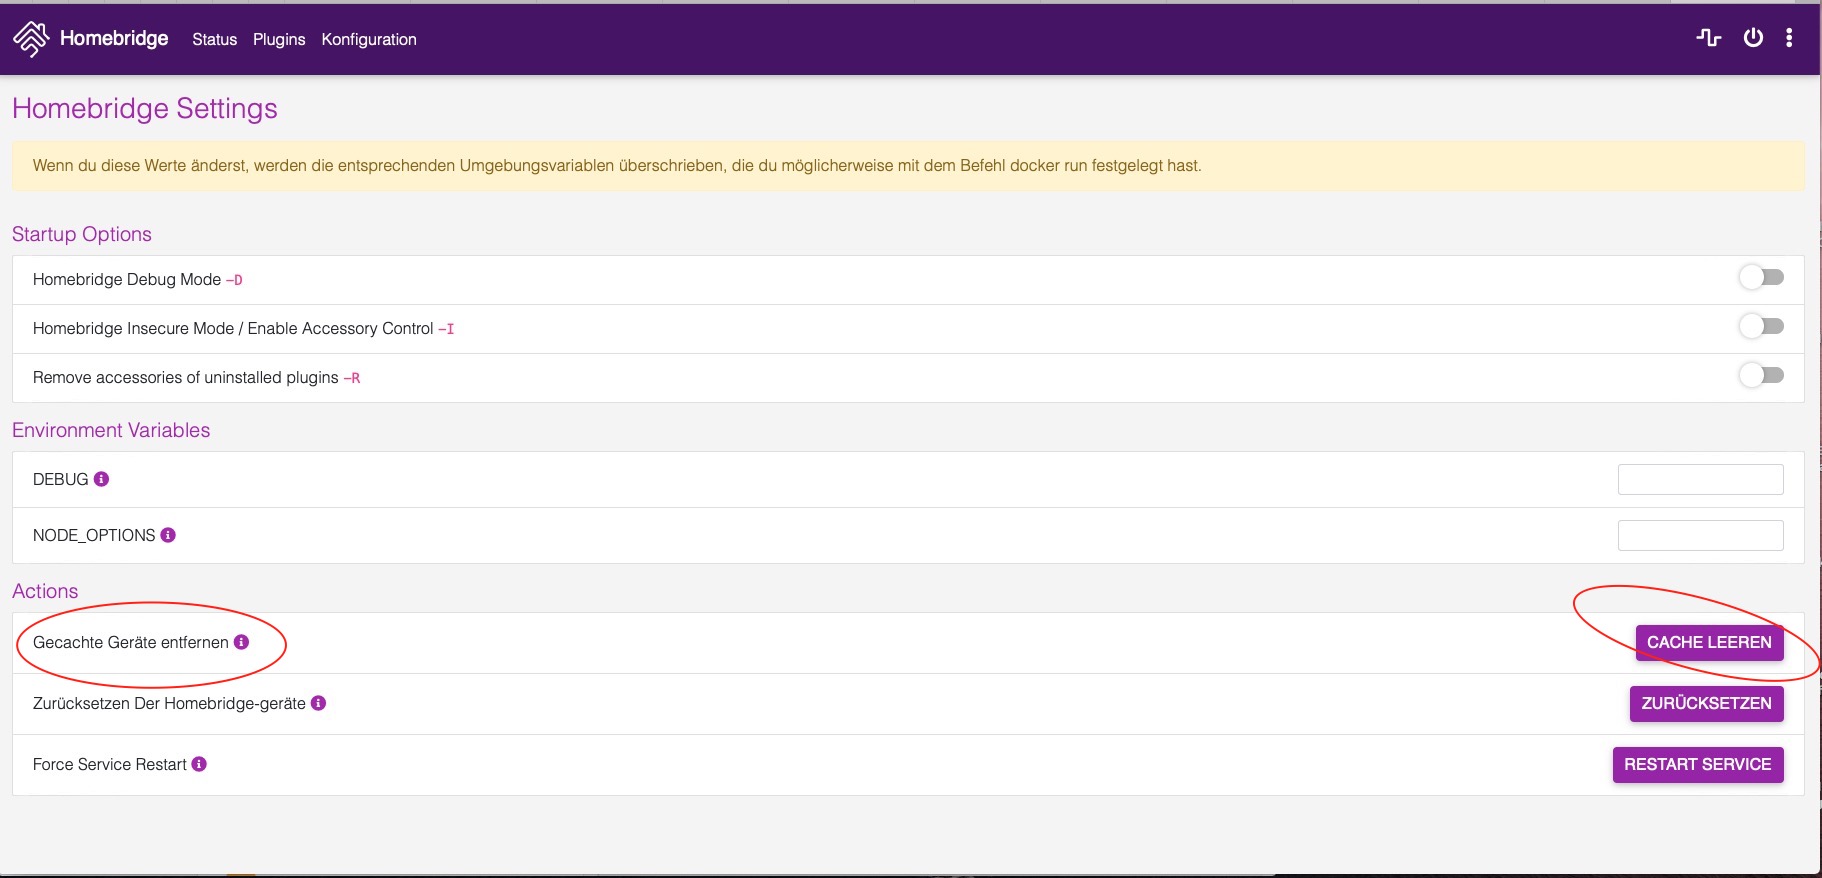
Task: Click the Zurücksetzen Der Homebridge-geräte label
Action: pos(169,703)
